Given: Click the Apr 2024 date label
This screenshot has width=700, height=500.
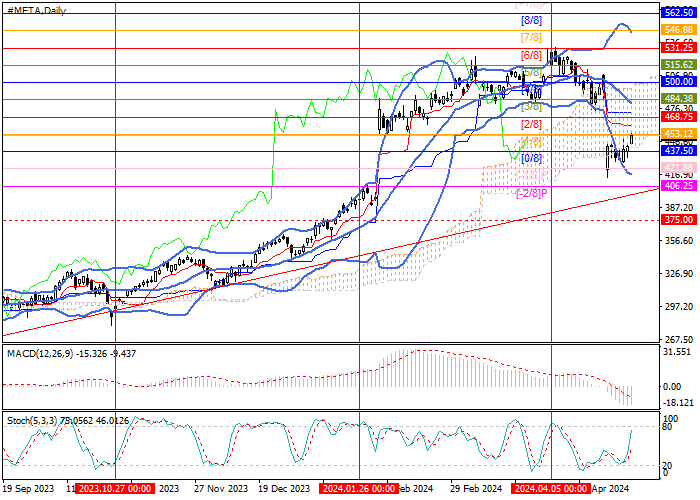Looking at the screenshot, I should [610, 489].
